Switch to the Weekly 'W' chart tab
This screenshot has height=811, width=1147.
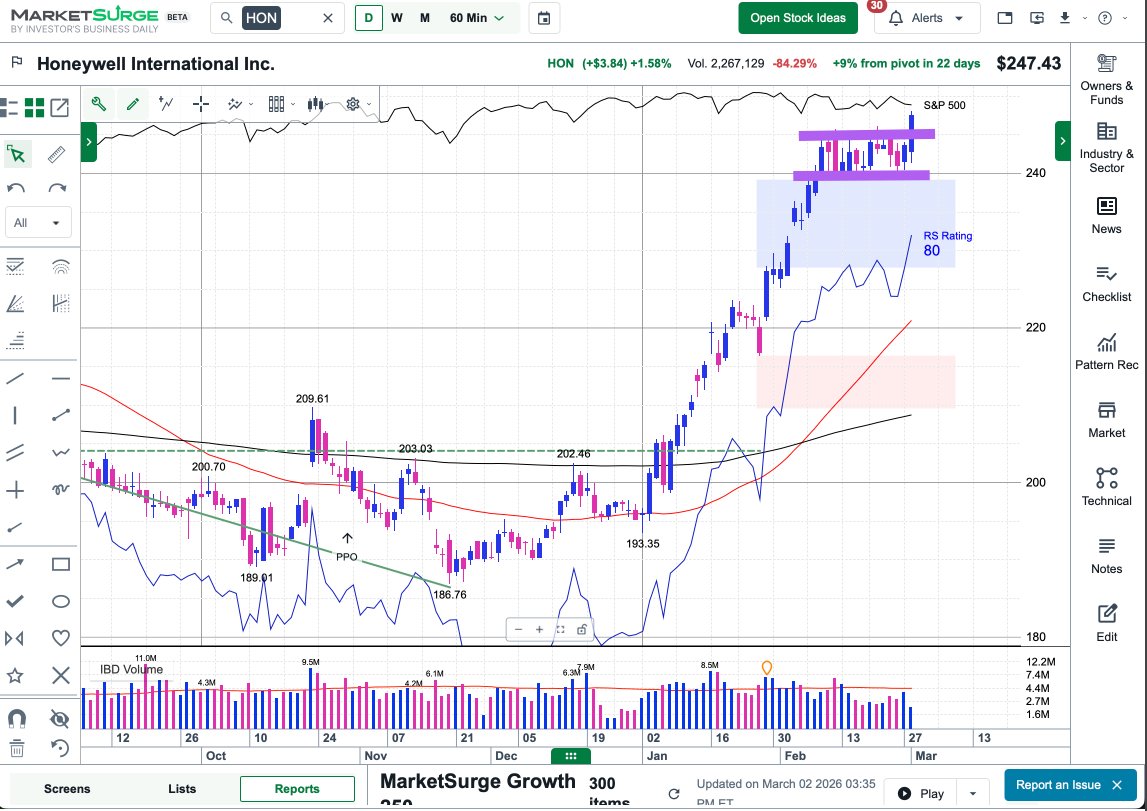(x=396, y=18)
